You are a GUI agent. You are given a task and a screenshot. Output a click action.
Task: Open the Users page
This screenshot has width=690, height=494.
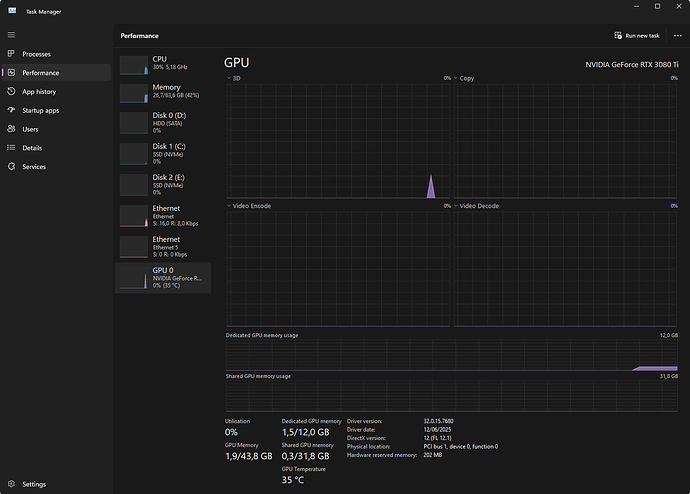tap(56, 129)
